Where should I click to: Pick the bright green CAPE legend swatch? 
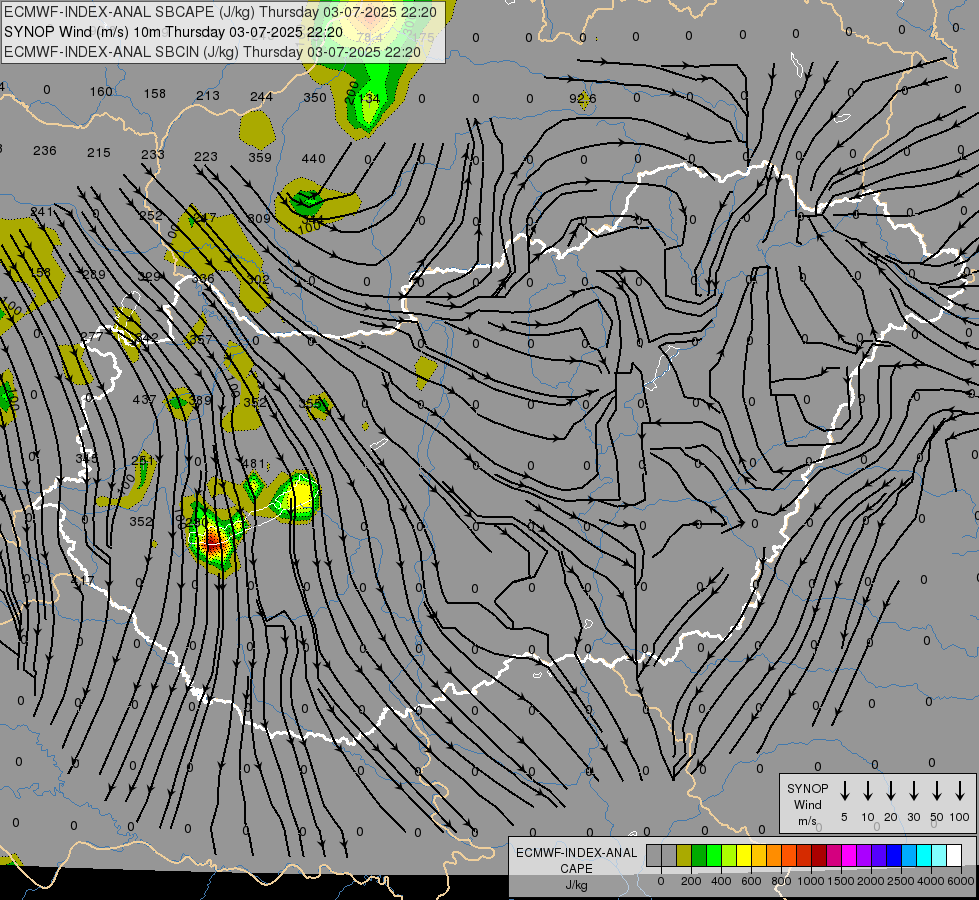714,856
